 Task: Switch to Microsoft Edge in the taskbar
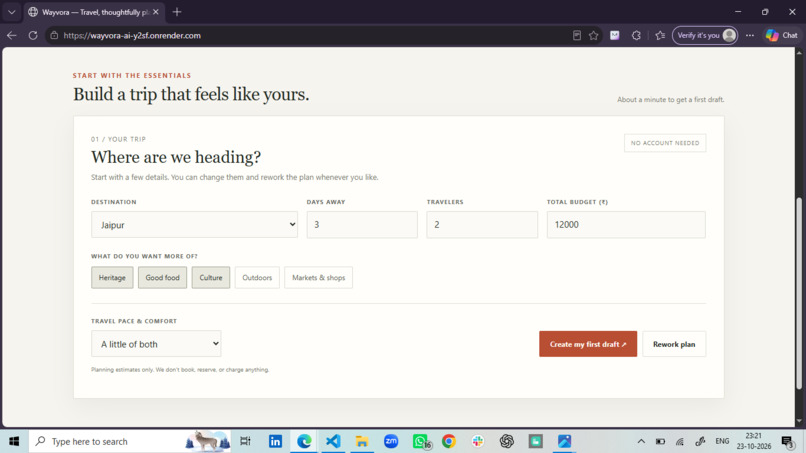click(x=304, y=441)
